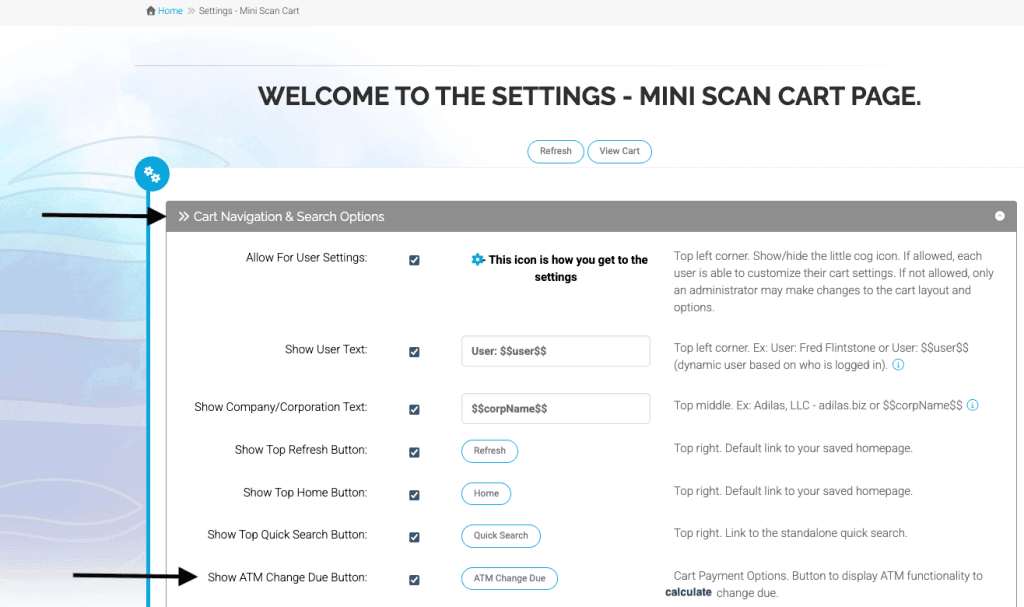Click info icon beside Show User Text description
1024x607 pixels.
click(898, 365)
